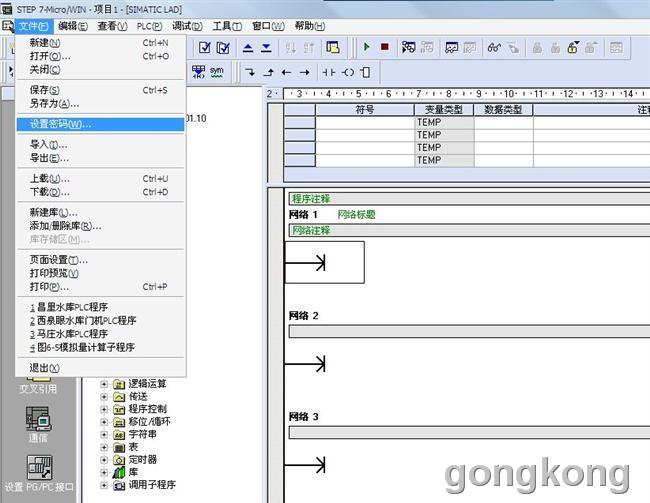The image size is (650, 503).
Task: Click the 网络标题 title of network 1
Action: click(x=356, y=214)
